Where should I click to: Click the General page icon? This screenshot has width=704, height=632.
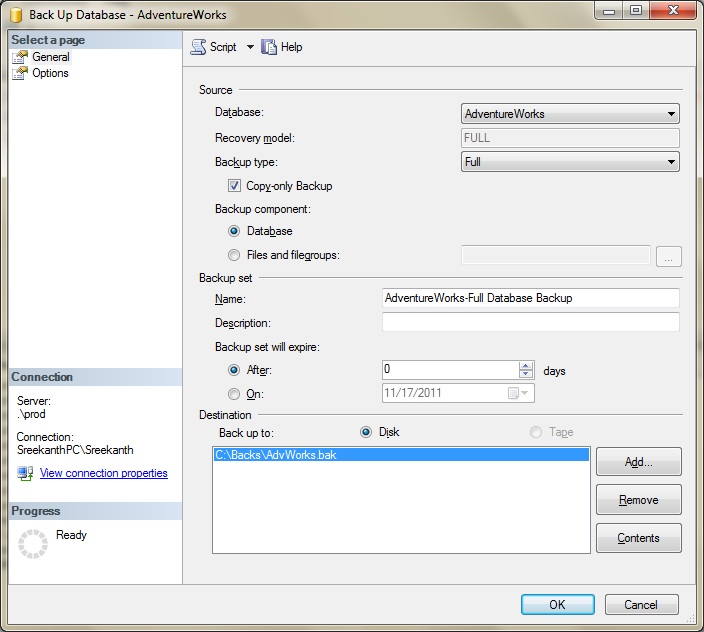pos(20,57)
